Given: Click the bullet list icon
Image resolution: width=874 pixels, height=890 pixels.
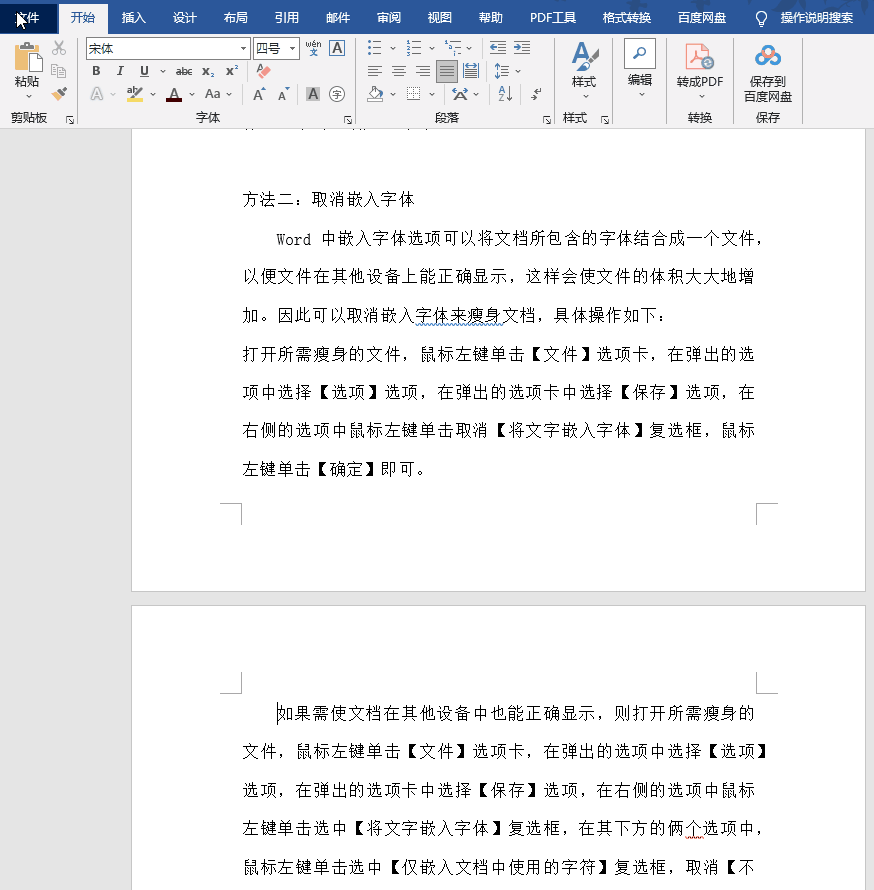Looking at the screenshot, I should [375, 48].
